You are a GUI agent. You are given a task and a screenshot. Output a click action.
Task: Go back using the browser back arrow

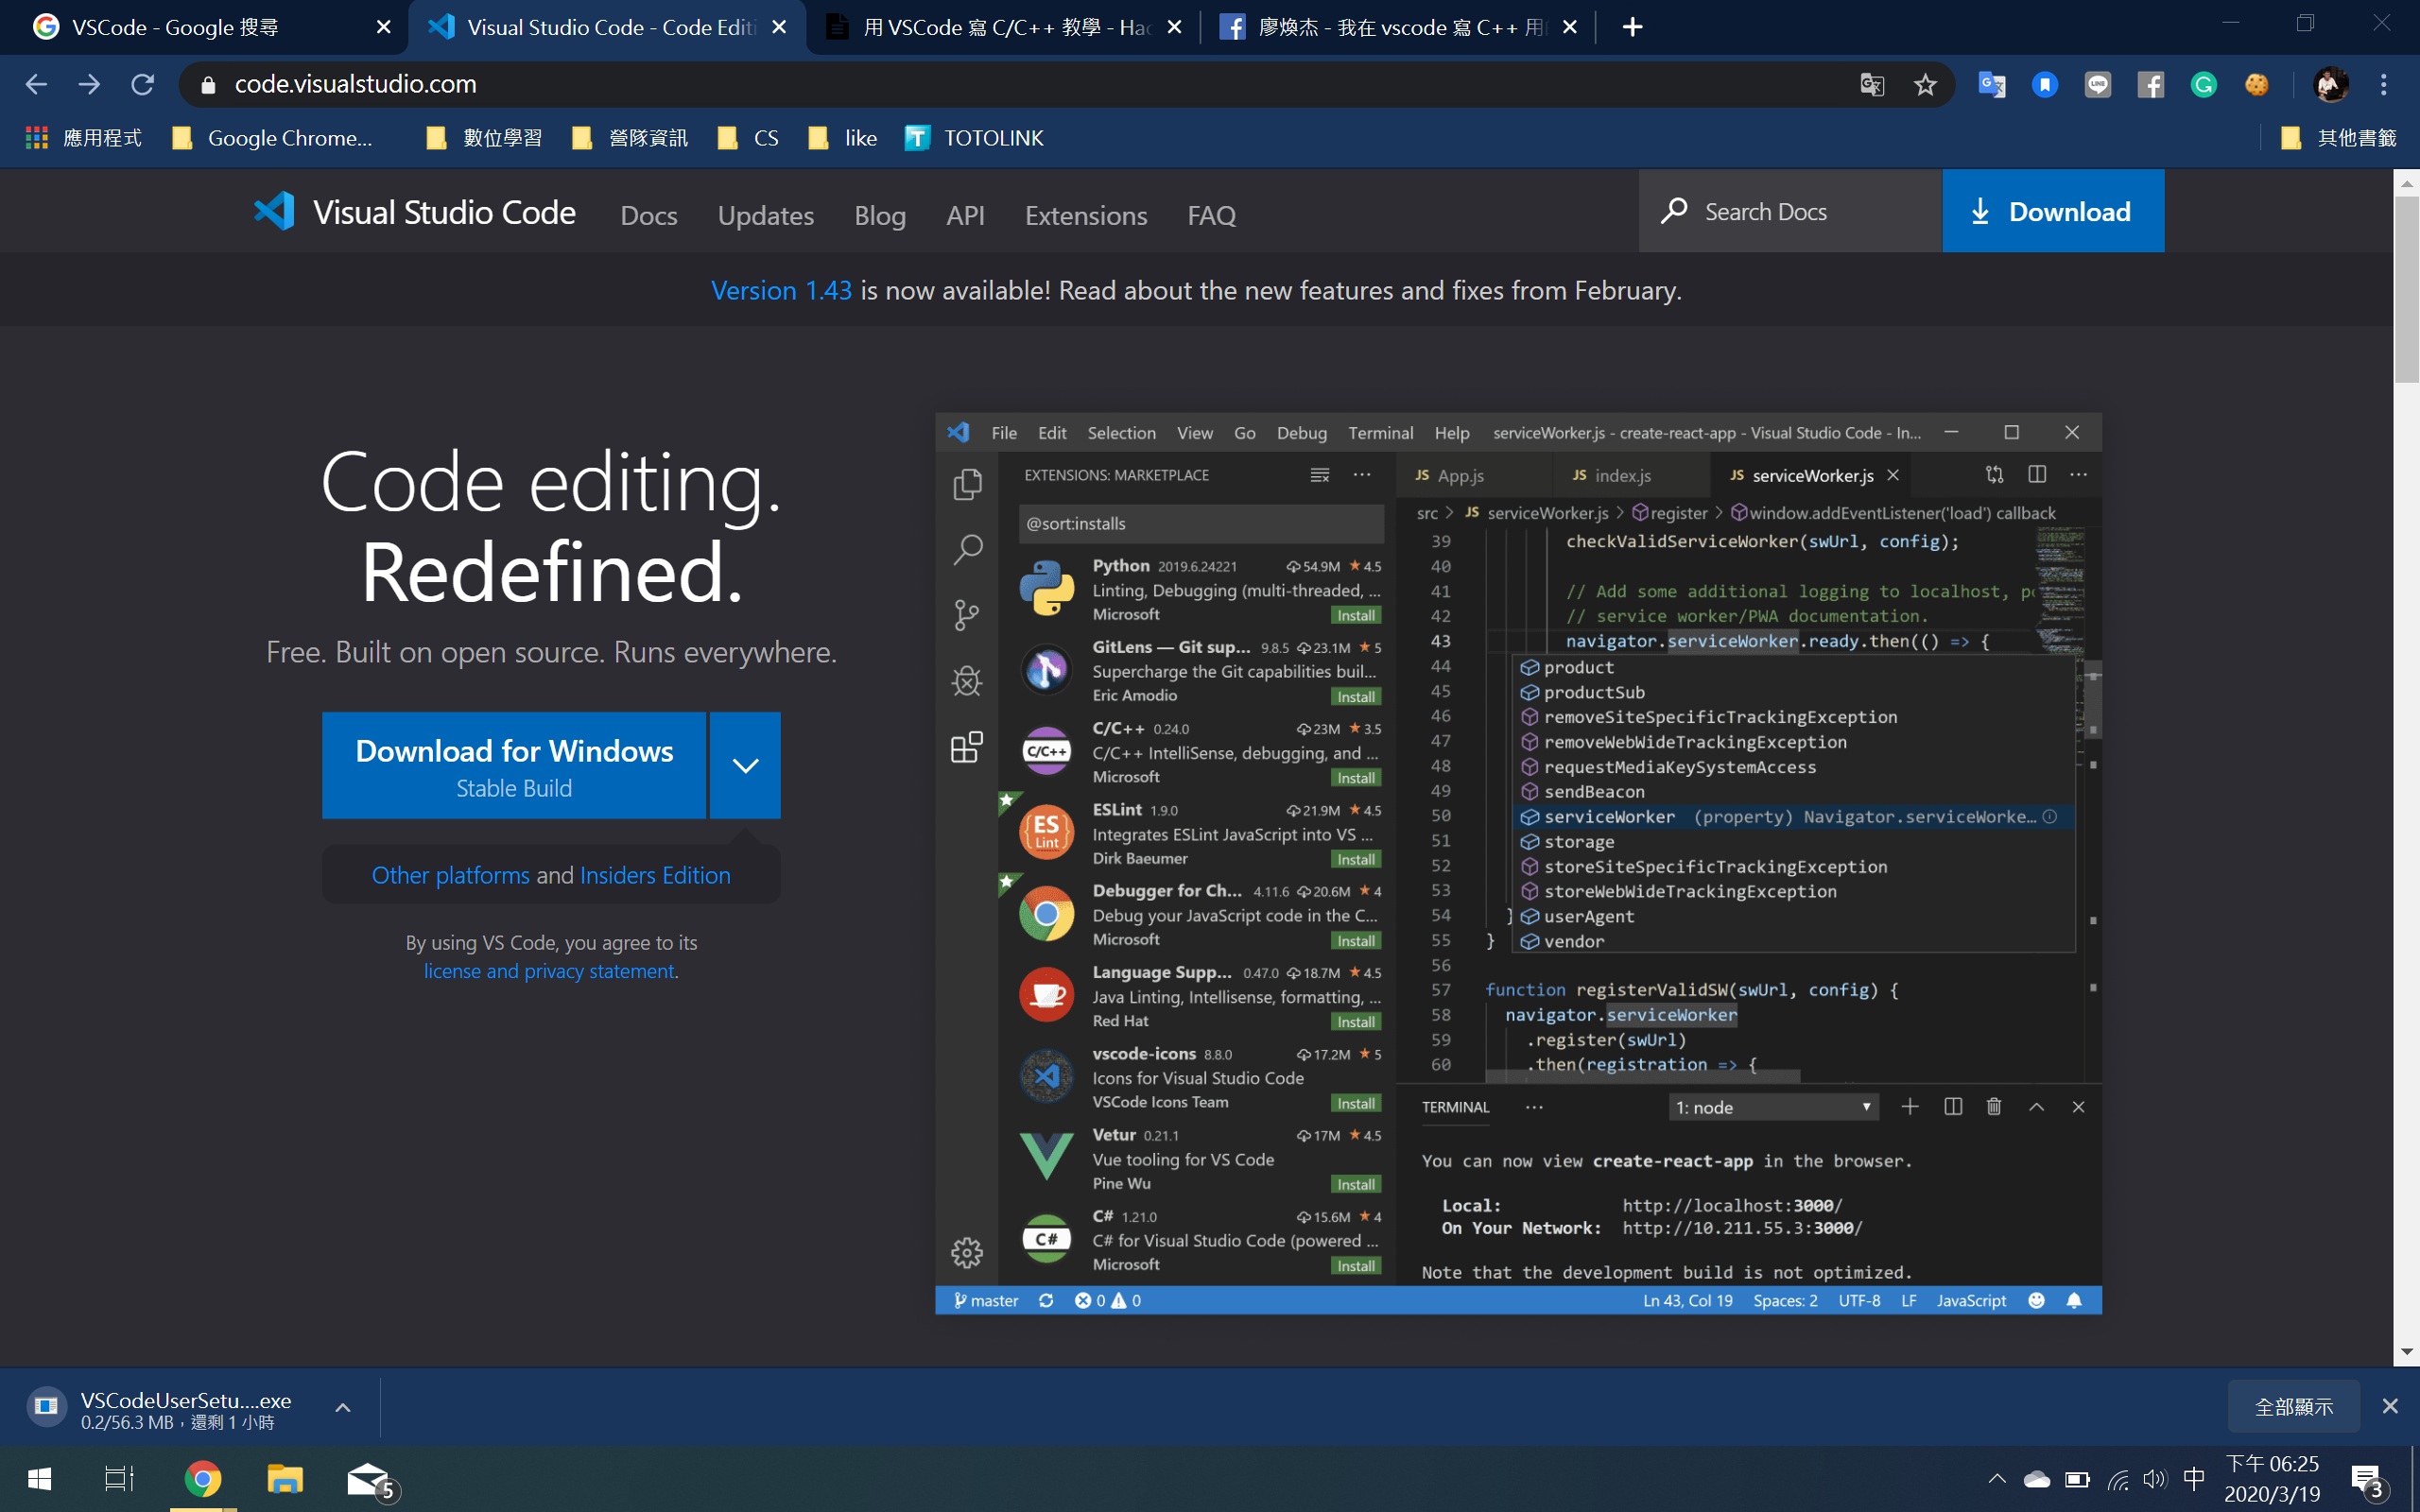[36, 84]
